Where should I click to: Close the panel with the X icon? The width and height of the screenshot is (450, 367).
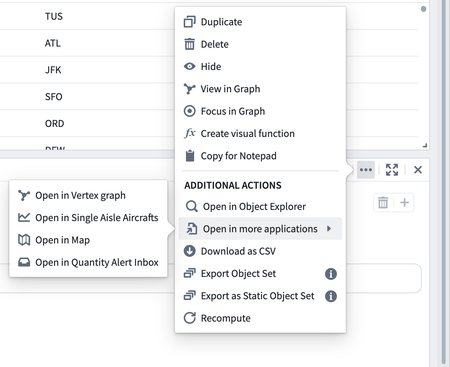point(418,170)
